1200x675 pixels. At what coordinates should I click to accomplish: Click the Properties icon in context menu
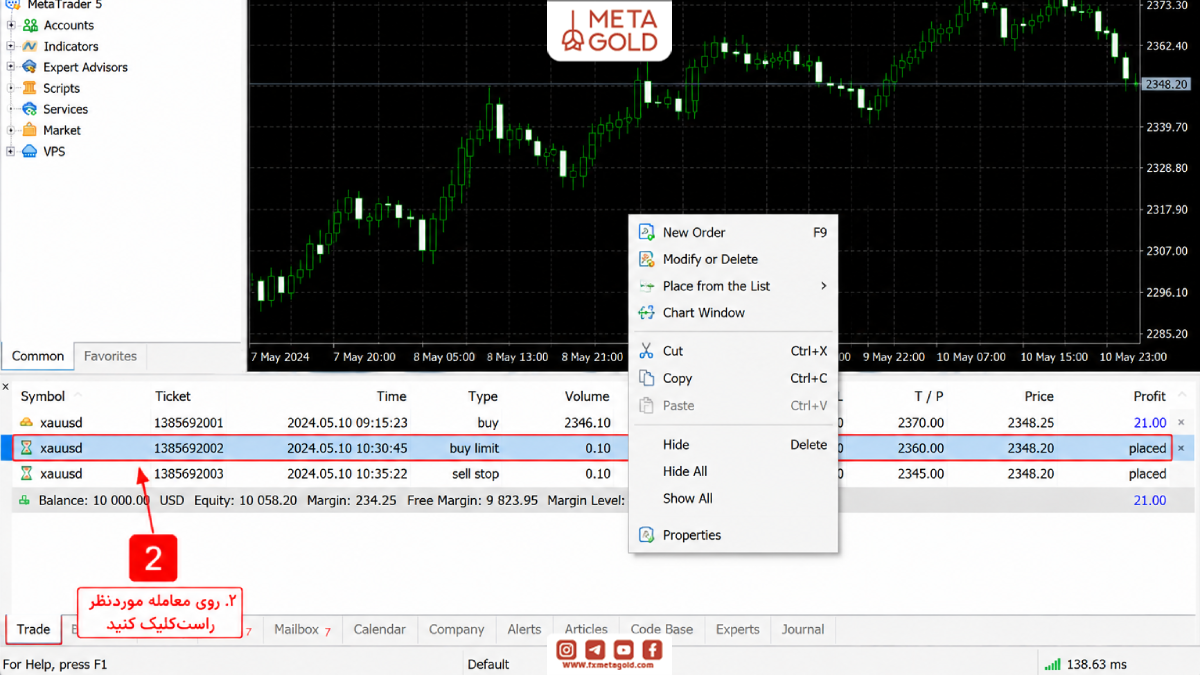click(x=646, y=535)
